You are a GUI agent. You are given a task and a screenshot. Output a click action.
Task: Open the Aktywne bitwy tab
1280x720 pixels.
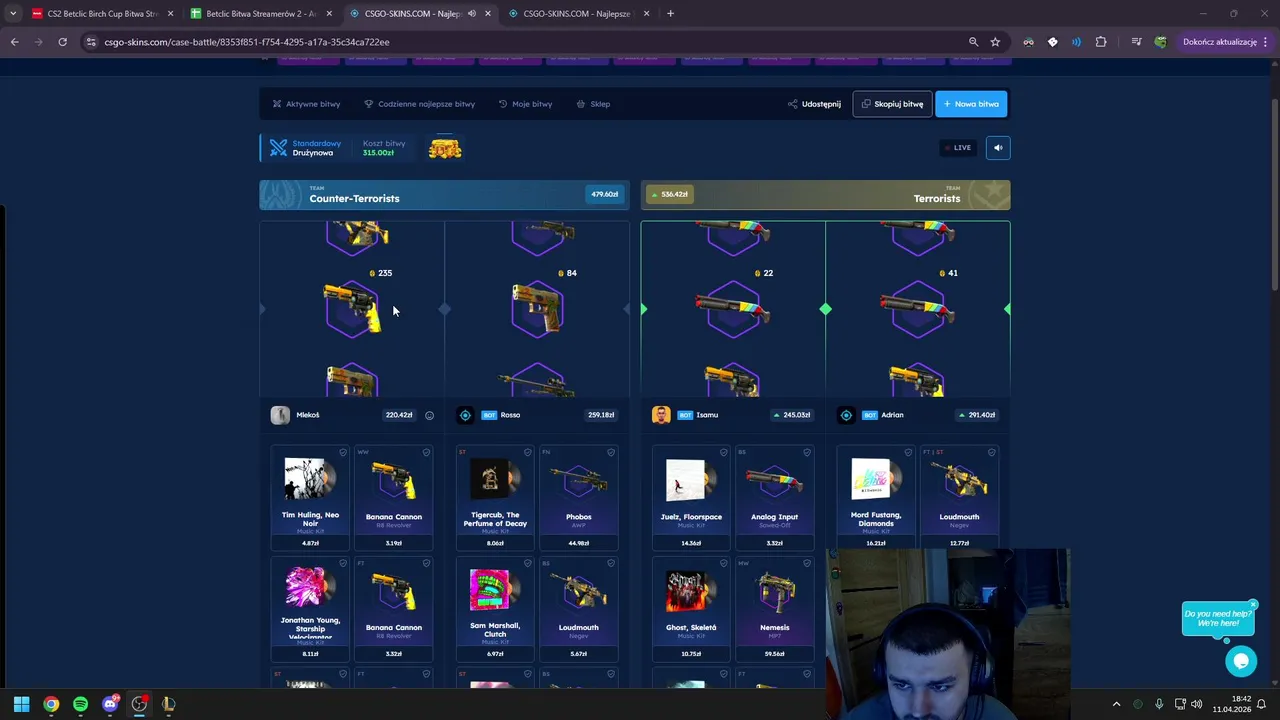coord(307,104)
